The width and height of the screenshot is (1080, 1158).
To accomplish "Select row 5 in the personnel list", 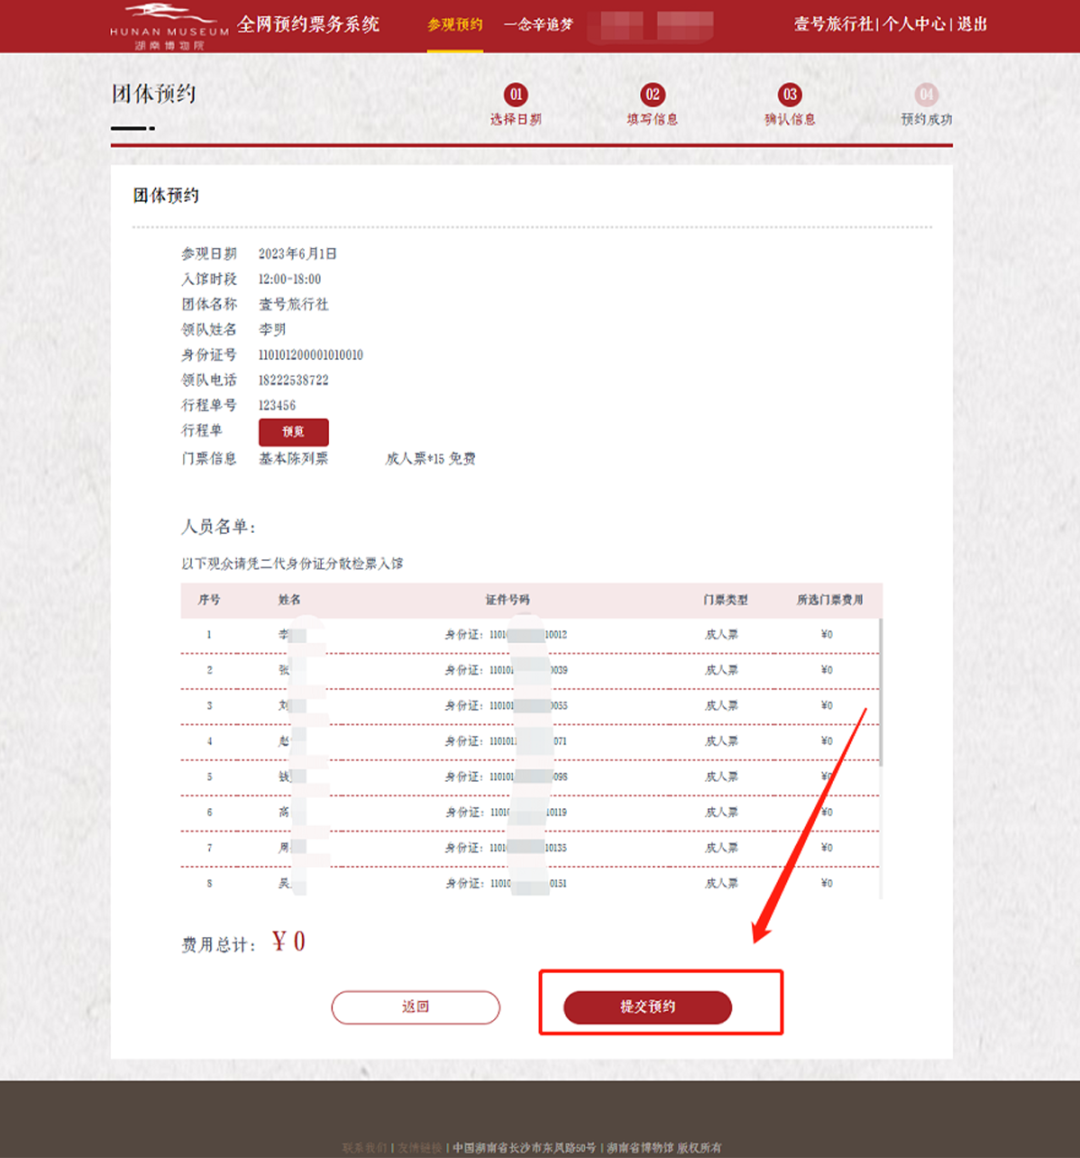I will [530, 777].
